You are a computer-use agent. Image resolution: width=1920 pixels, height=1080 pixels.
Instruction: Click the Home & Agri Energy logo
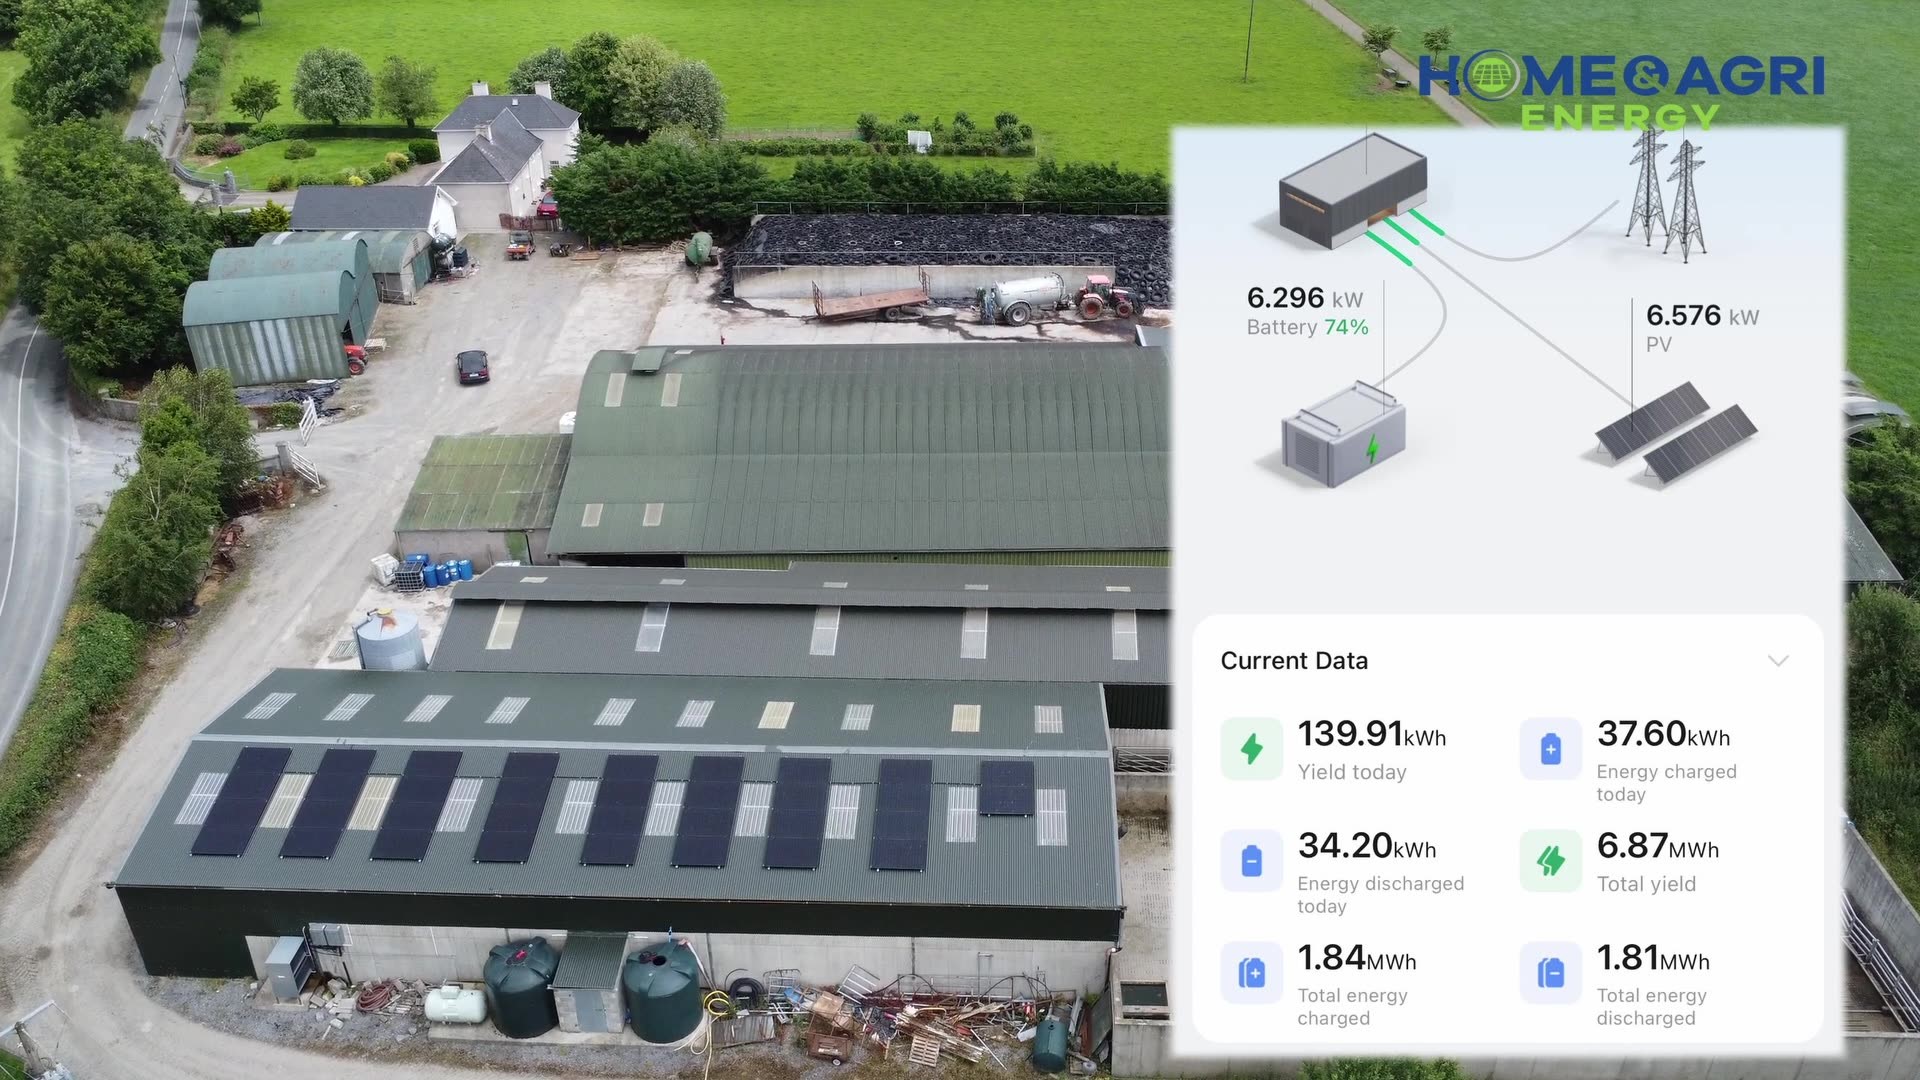tap(1621, 92)
